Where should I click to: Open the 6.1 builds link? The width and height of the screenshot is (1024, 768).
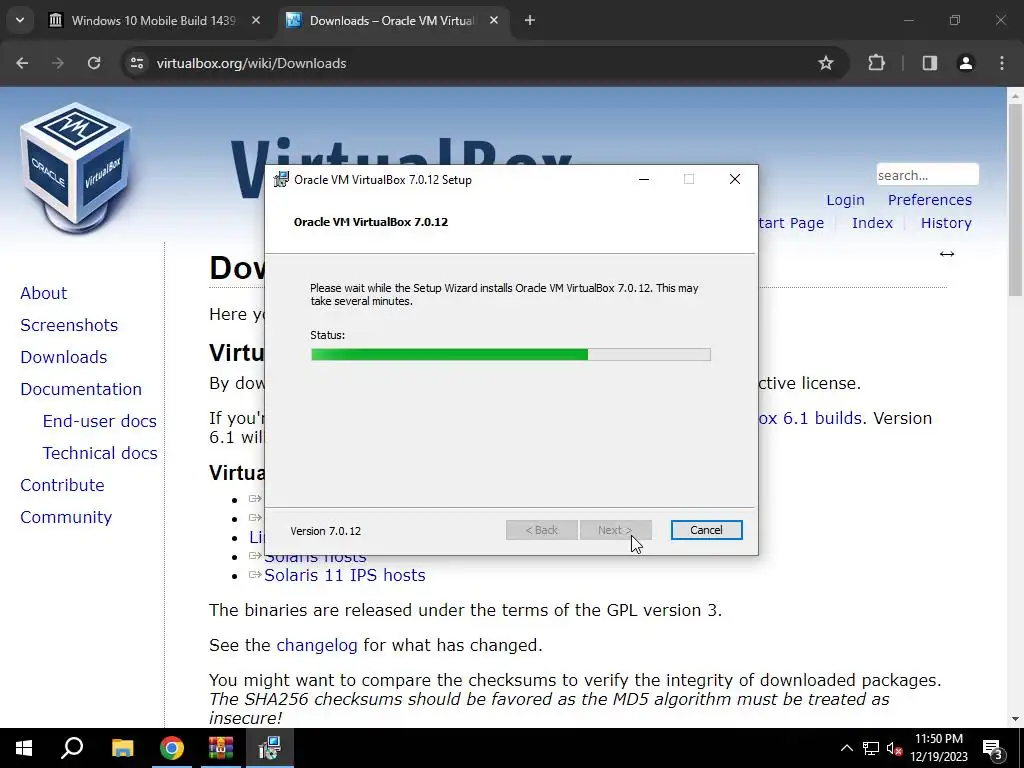point(810,418)
